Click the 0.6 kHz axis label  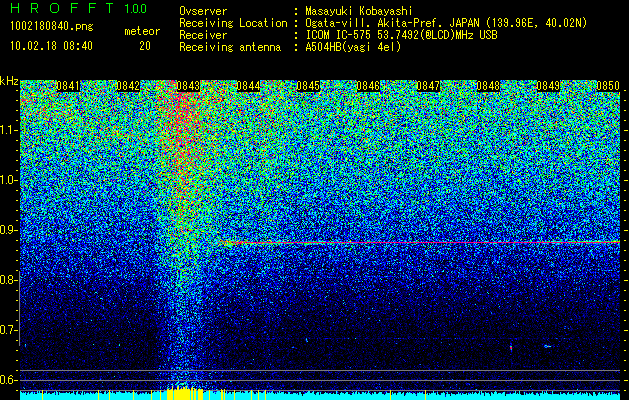tap(9, 380)
